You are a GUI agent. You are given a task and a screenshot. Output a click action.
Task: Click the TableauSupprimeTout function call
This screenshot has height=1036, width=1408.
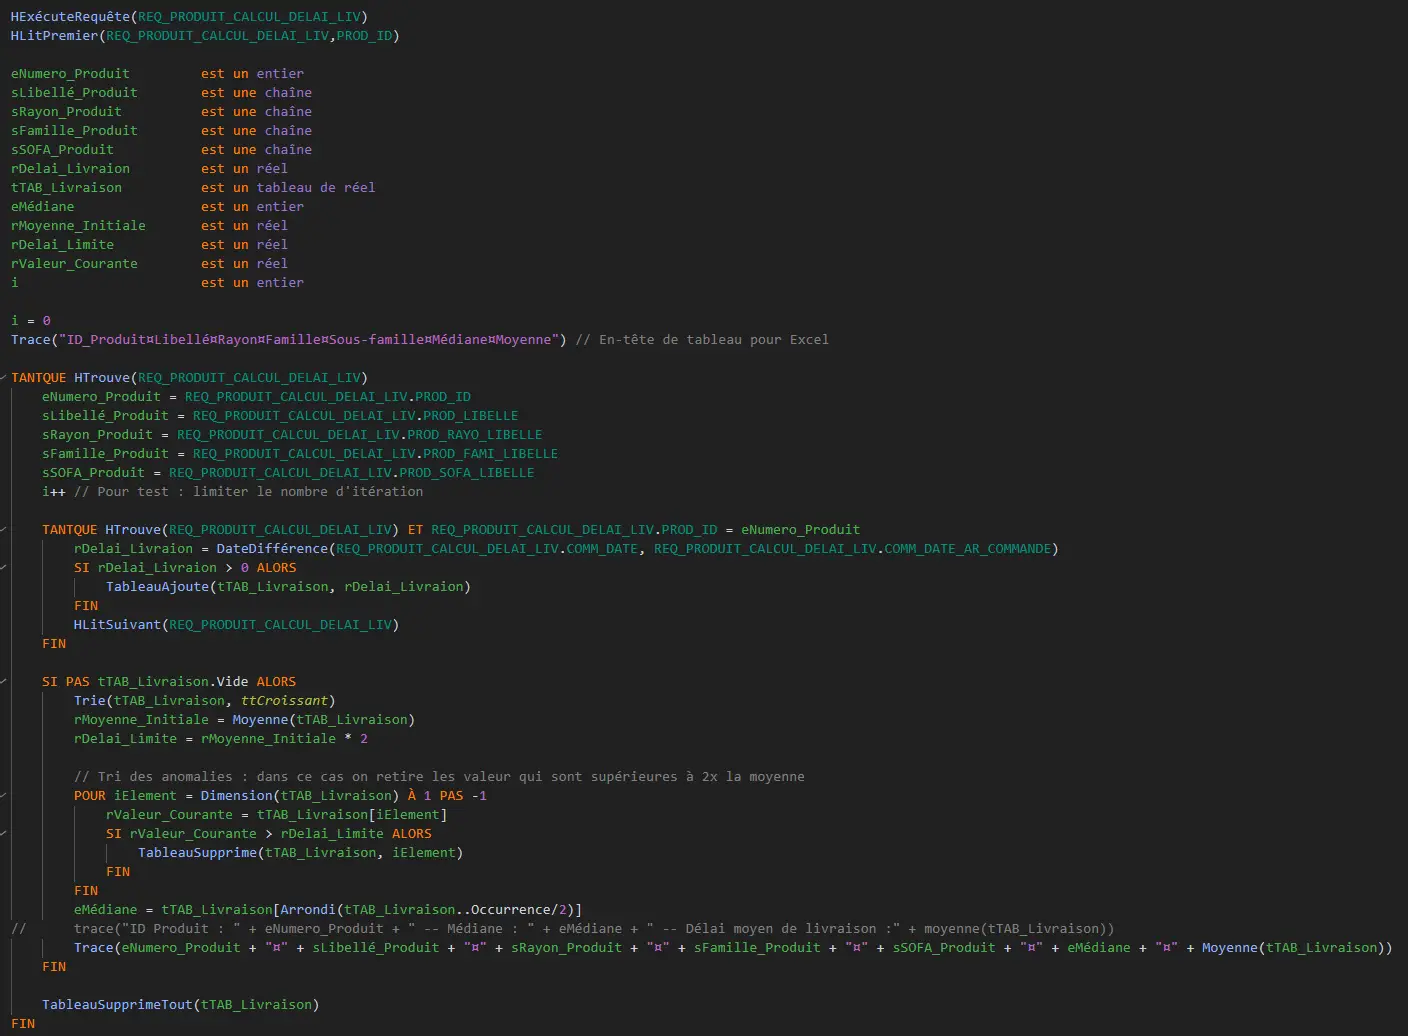point(117,1004)
